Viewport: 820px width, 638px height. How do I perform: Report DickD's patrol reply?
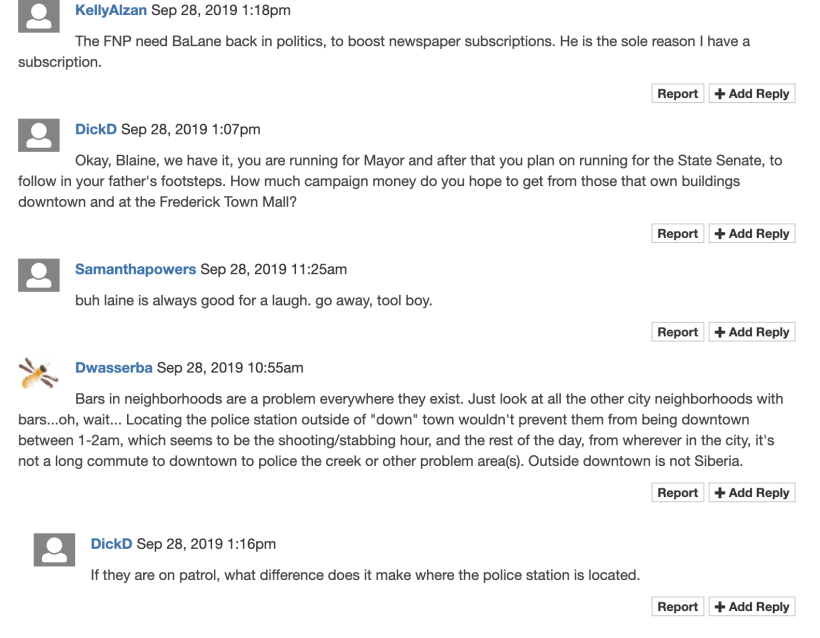[x=678, y=607]
